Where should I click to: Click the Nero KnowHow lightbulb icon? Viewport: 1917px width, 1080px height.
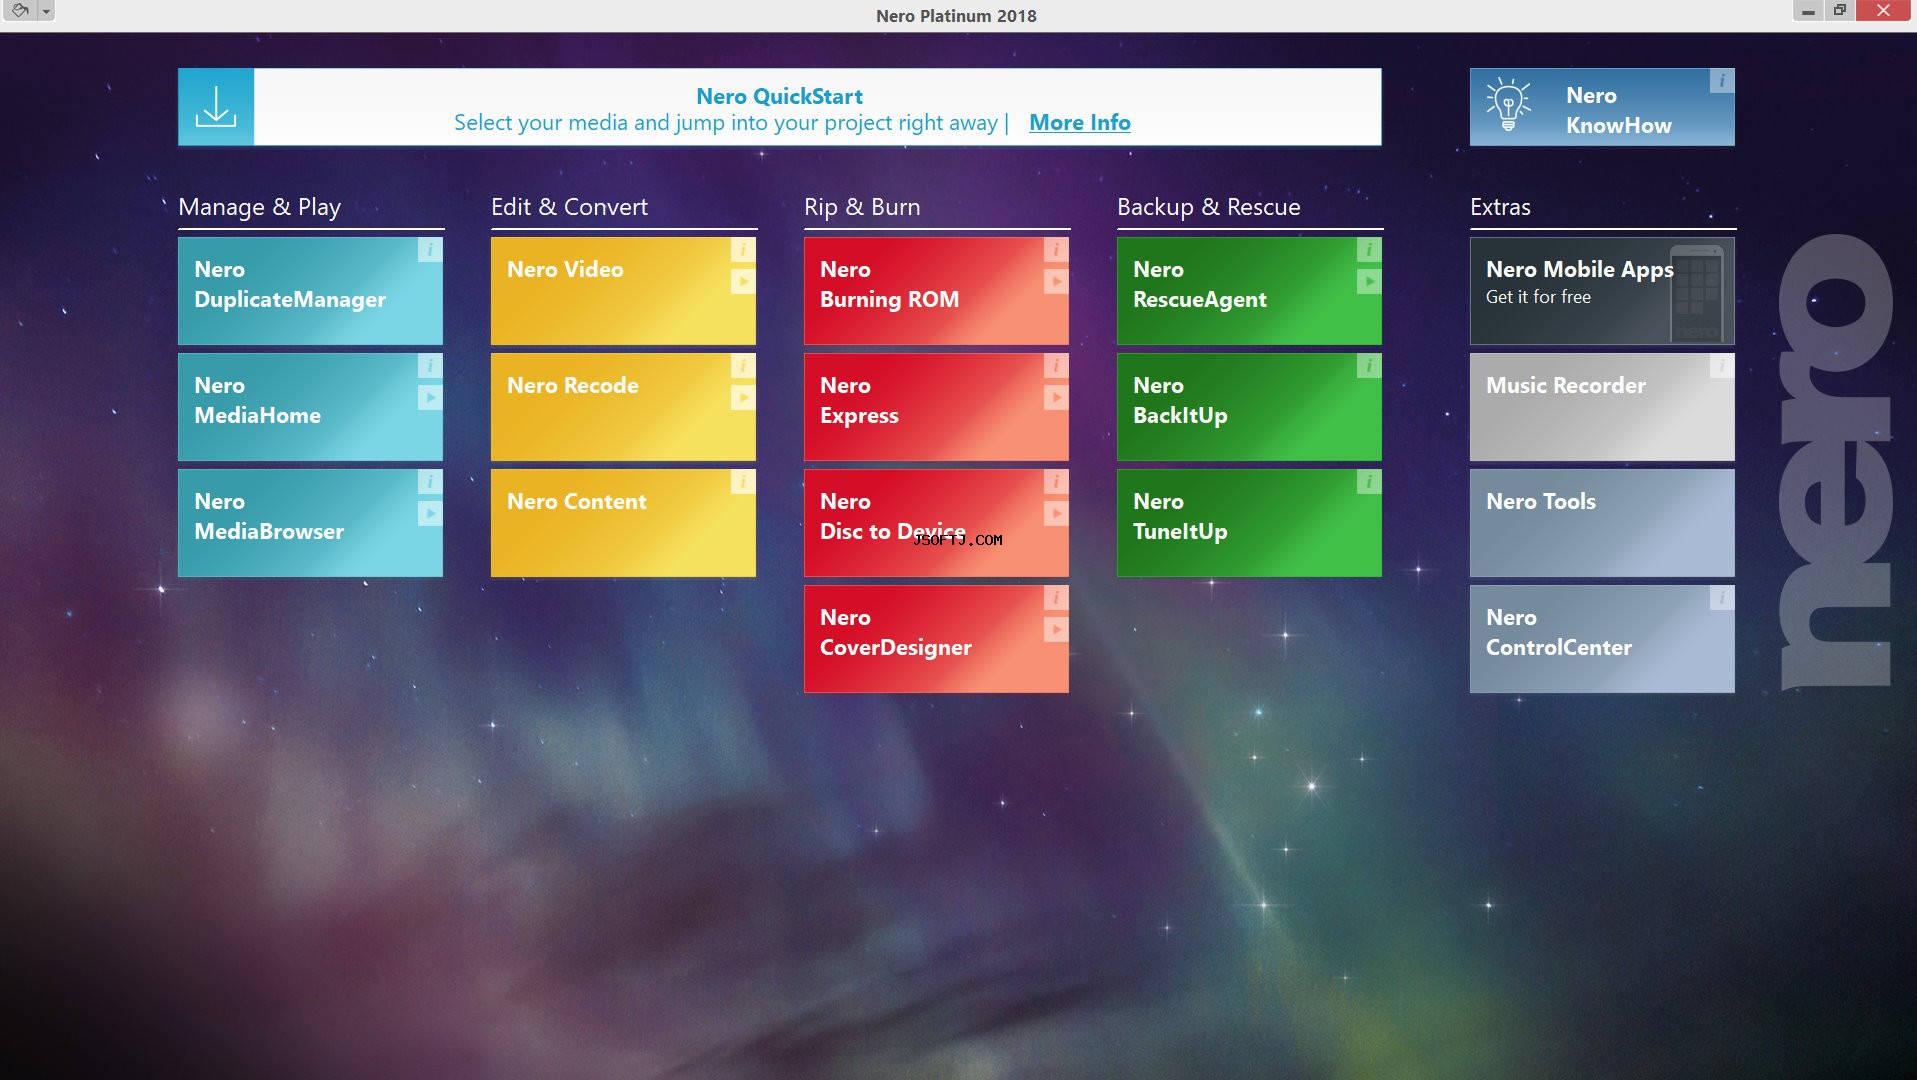click(1508, 105)
